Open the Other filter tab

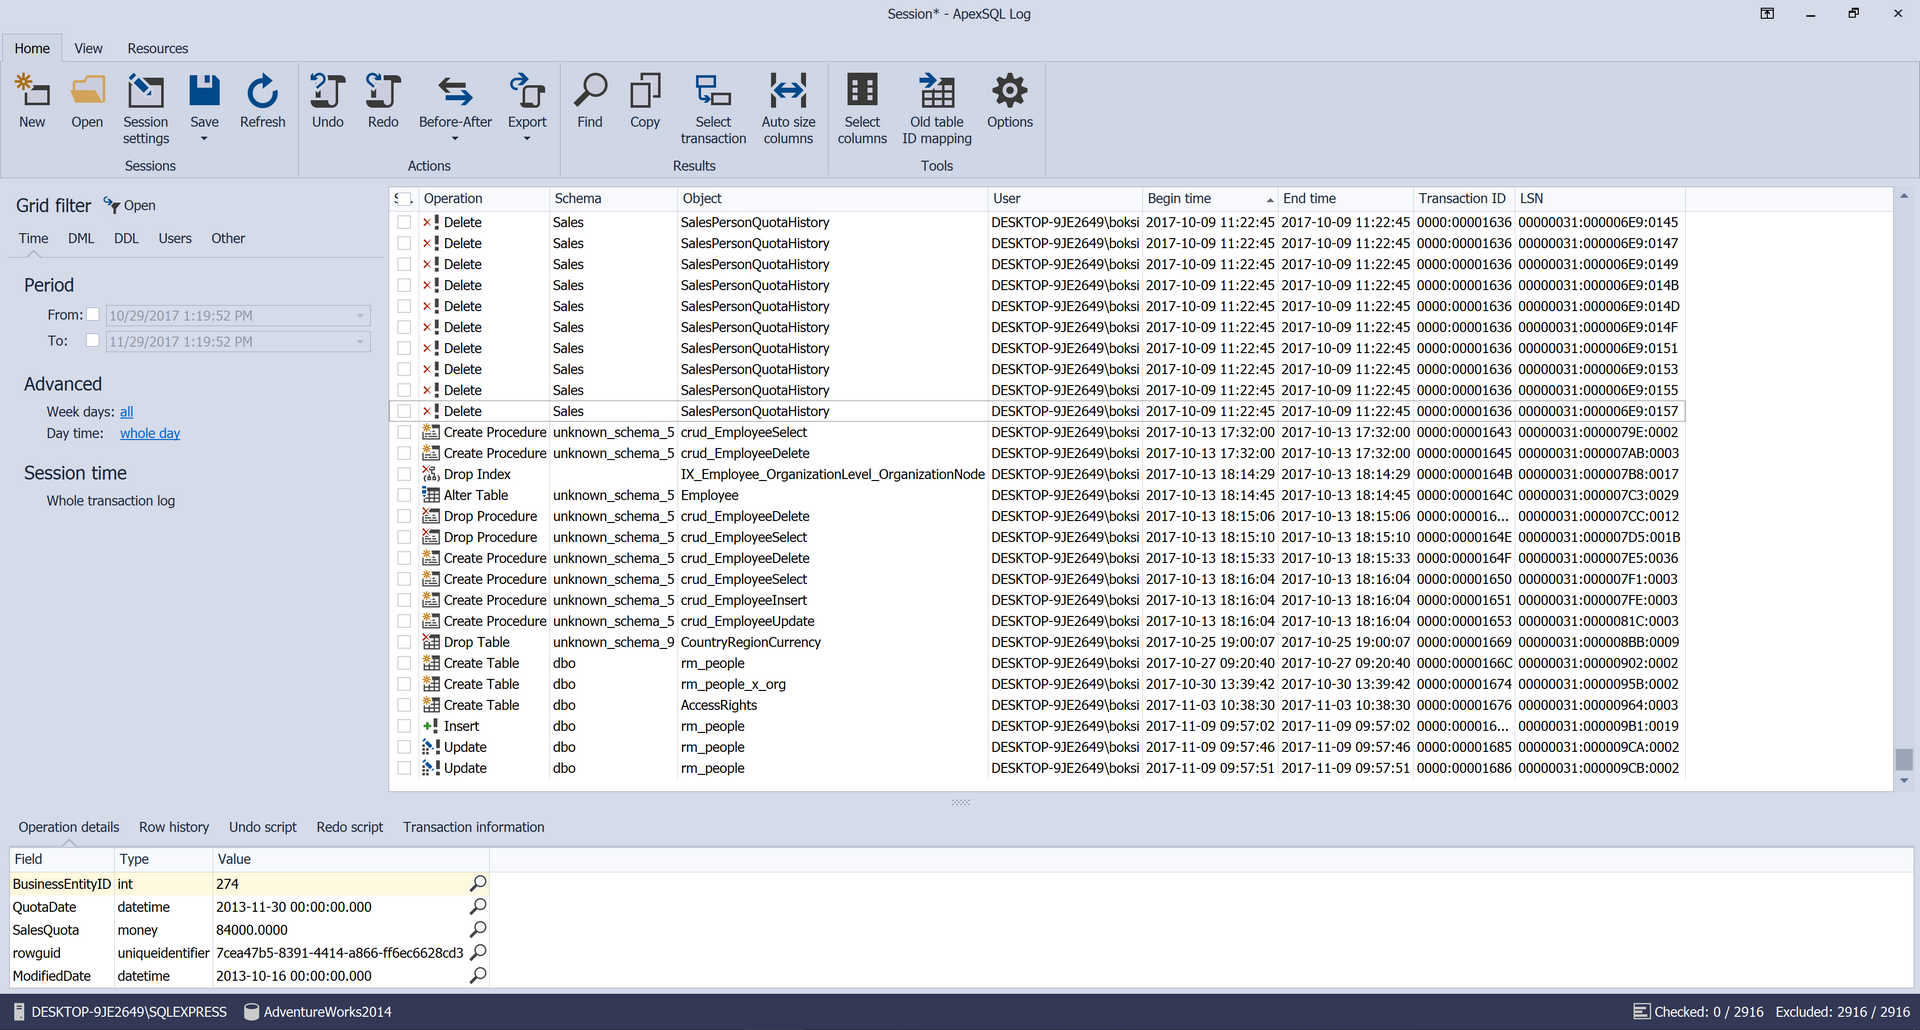228,238
